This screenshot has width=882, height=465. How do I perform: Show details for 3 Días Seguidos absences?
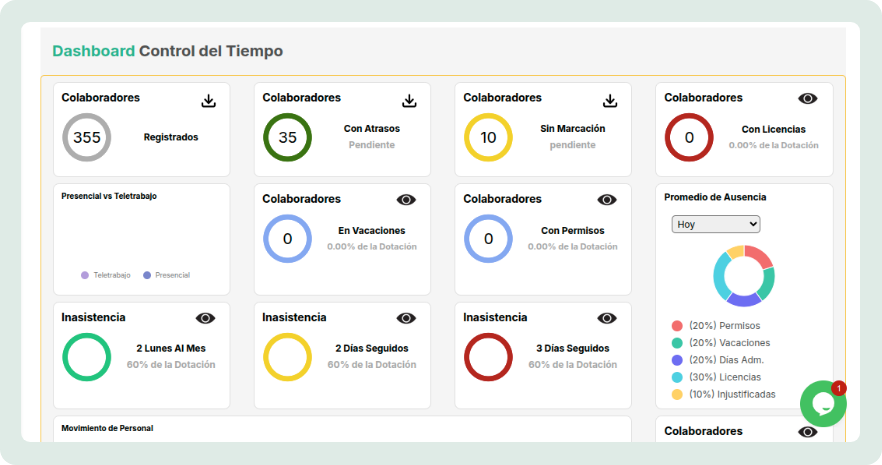(607, 318)
